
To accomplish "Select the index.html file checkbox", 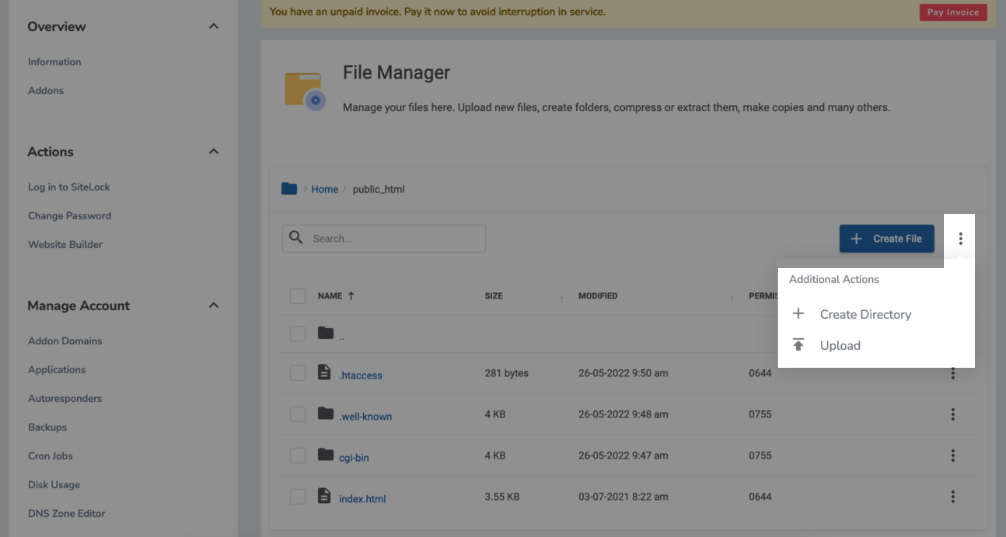I will pos(297,497).
